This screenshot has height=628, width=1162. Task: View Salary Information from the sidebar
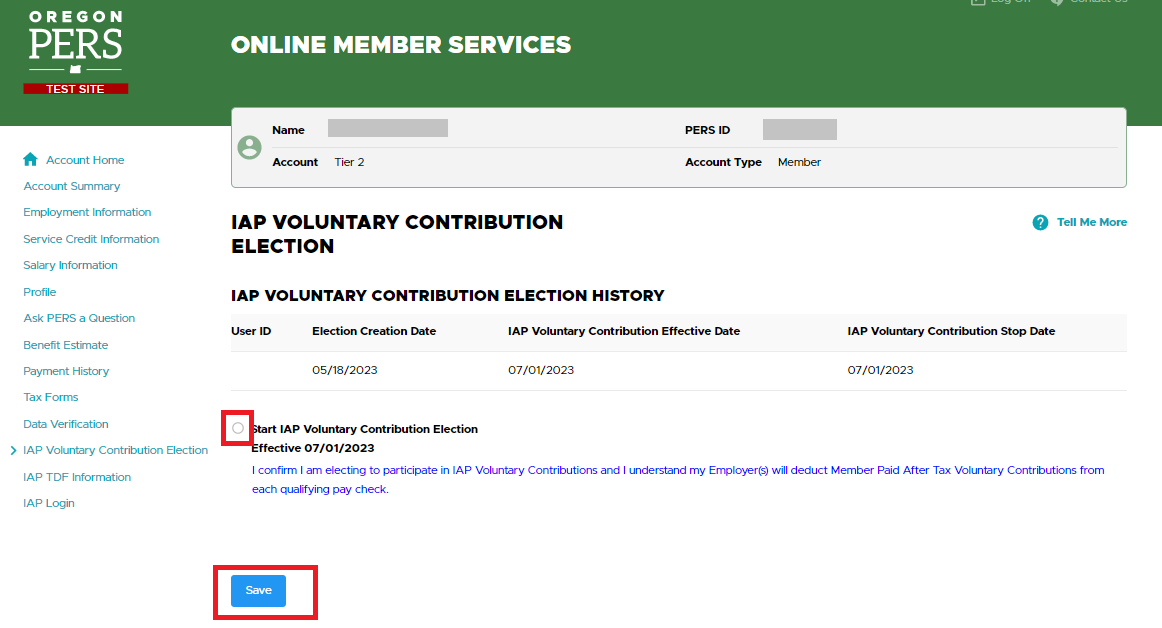(70, 266)
